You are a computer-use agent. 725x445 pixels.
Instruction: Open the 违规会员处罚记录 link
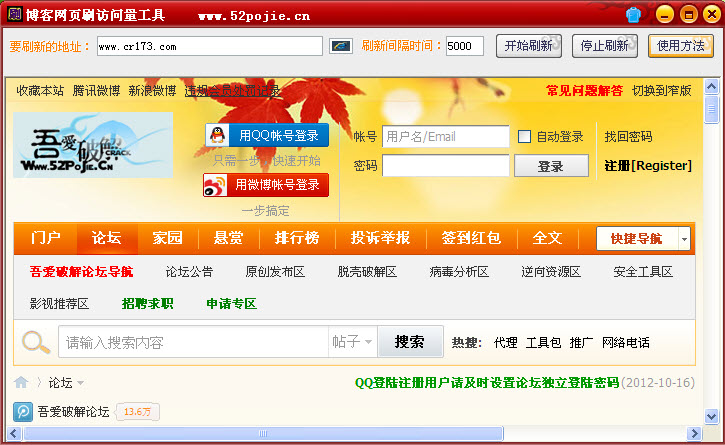tap(232, 91)
